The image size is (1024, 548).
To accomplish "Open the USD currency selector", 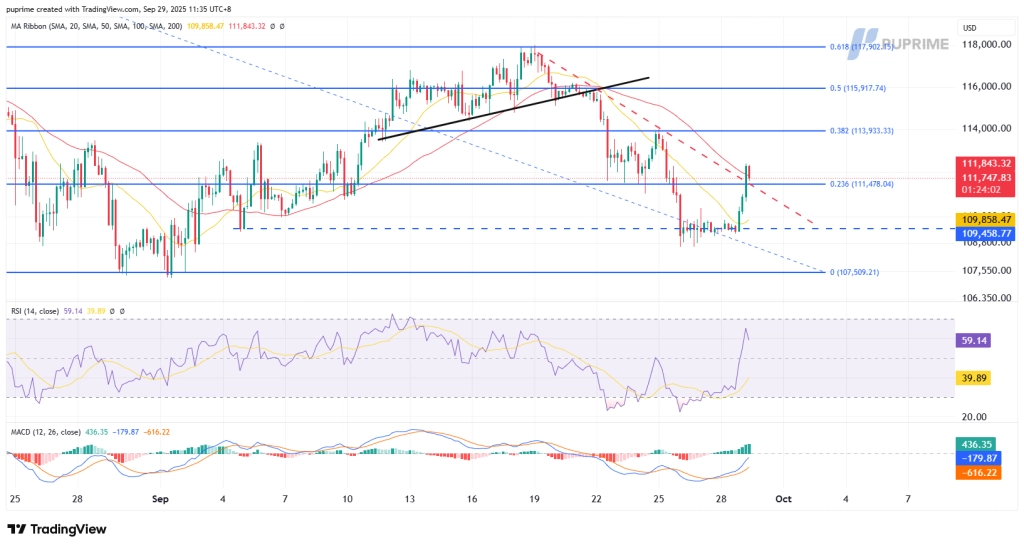I will (970, 27).
